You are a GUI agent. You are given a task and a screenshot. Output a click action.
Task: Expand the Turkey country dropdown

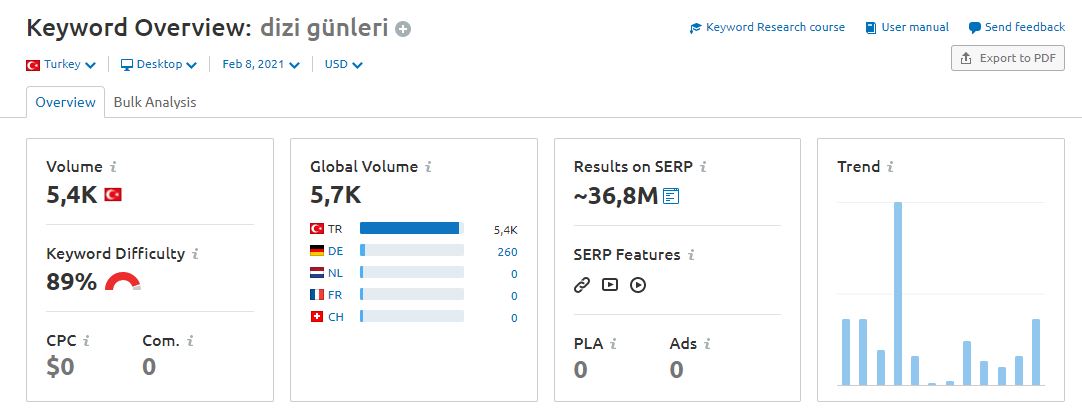tap(61, 64)
